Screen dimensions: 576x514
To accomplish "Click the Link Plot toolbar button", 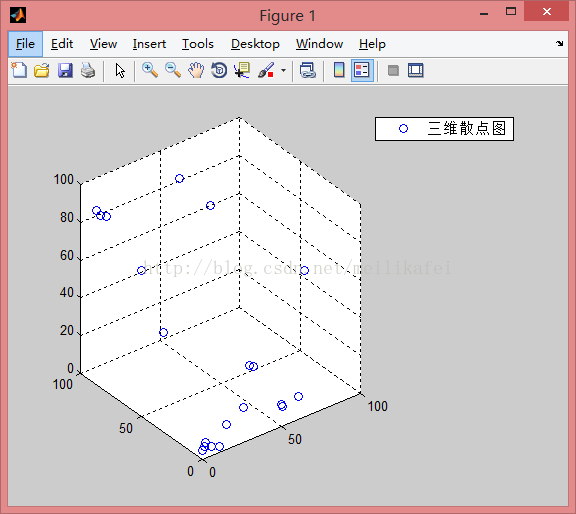I will tap(308, 70).
